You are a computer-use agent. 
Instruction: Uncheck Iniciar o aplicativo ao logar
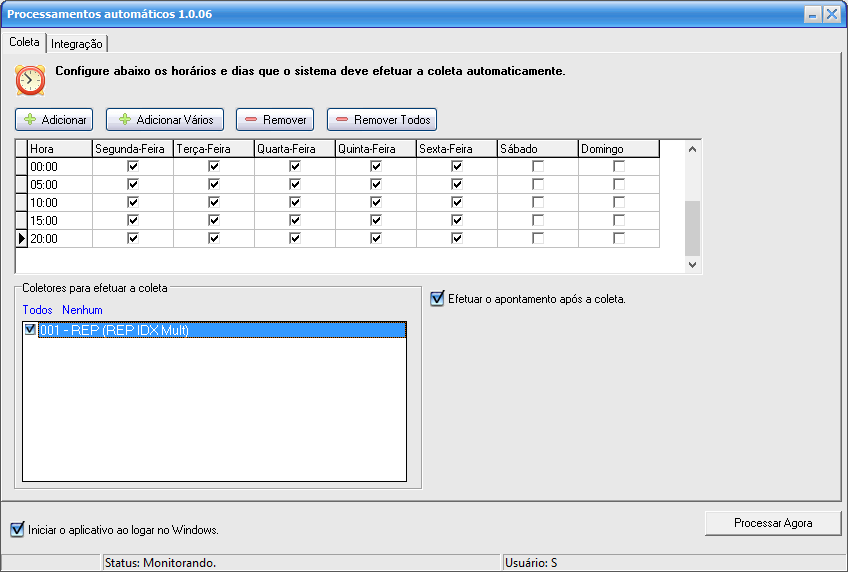click(x=17, y=530)
